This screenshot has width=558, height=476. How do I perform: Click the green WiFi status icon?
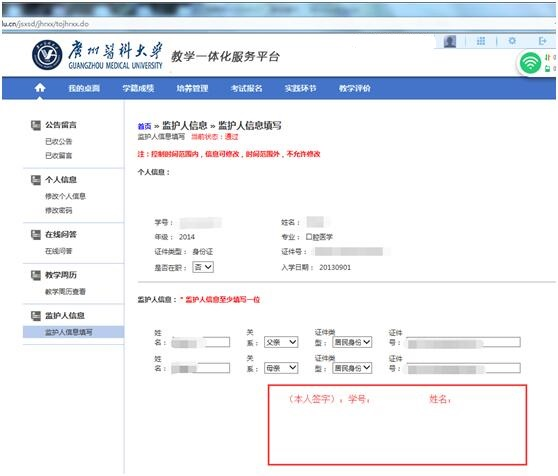tap(530, 63)
